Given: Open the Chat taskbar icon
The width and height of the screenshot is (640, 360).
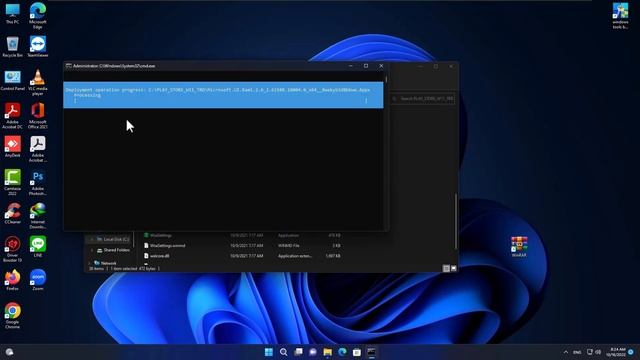Looking at the screenshot, I should 313,352.
